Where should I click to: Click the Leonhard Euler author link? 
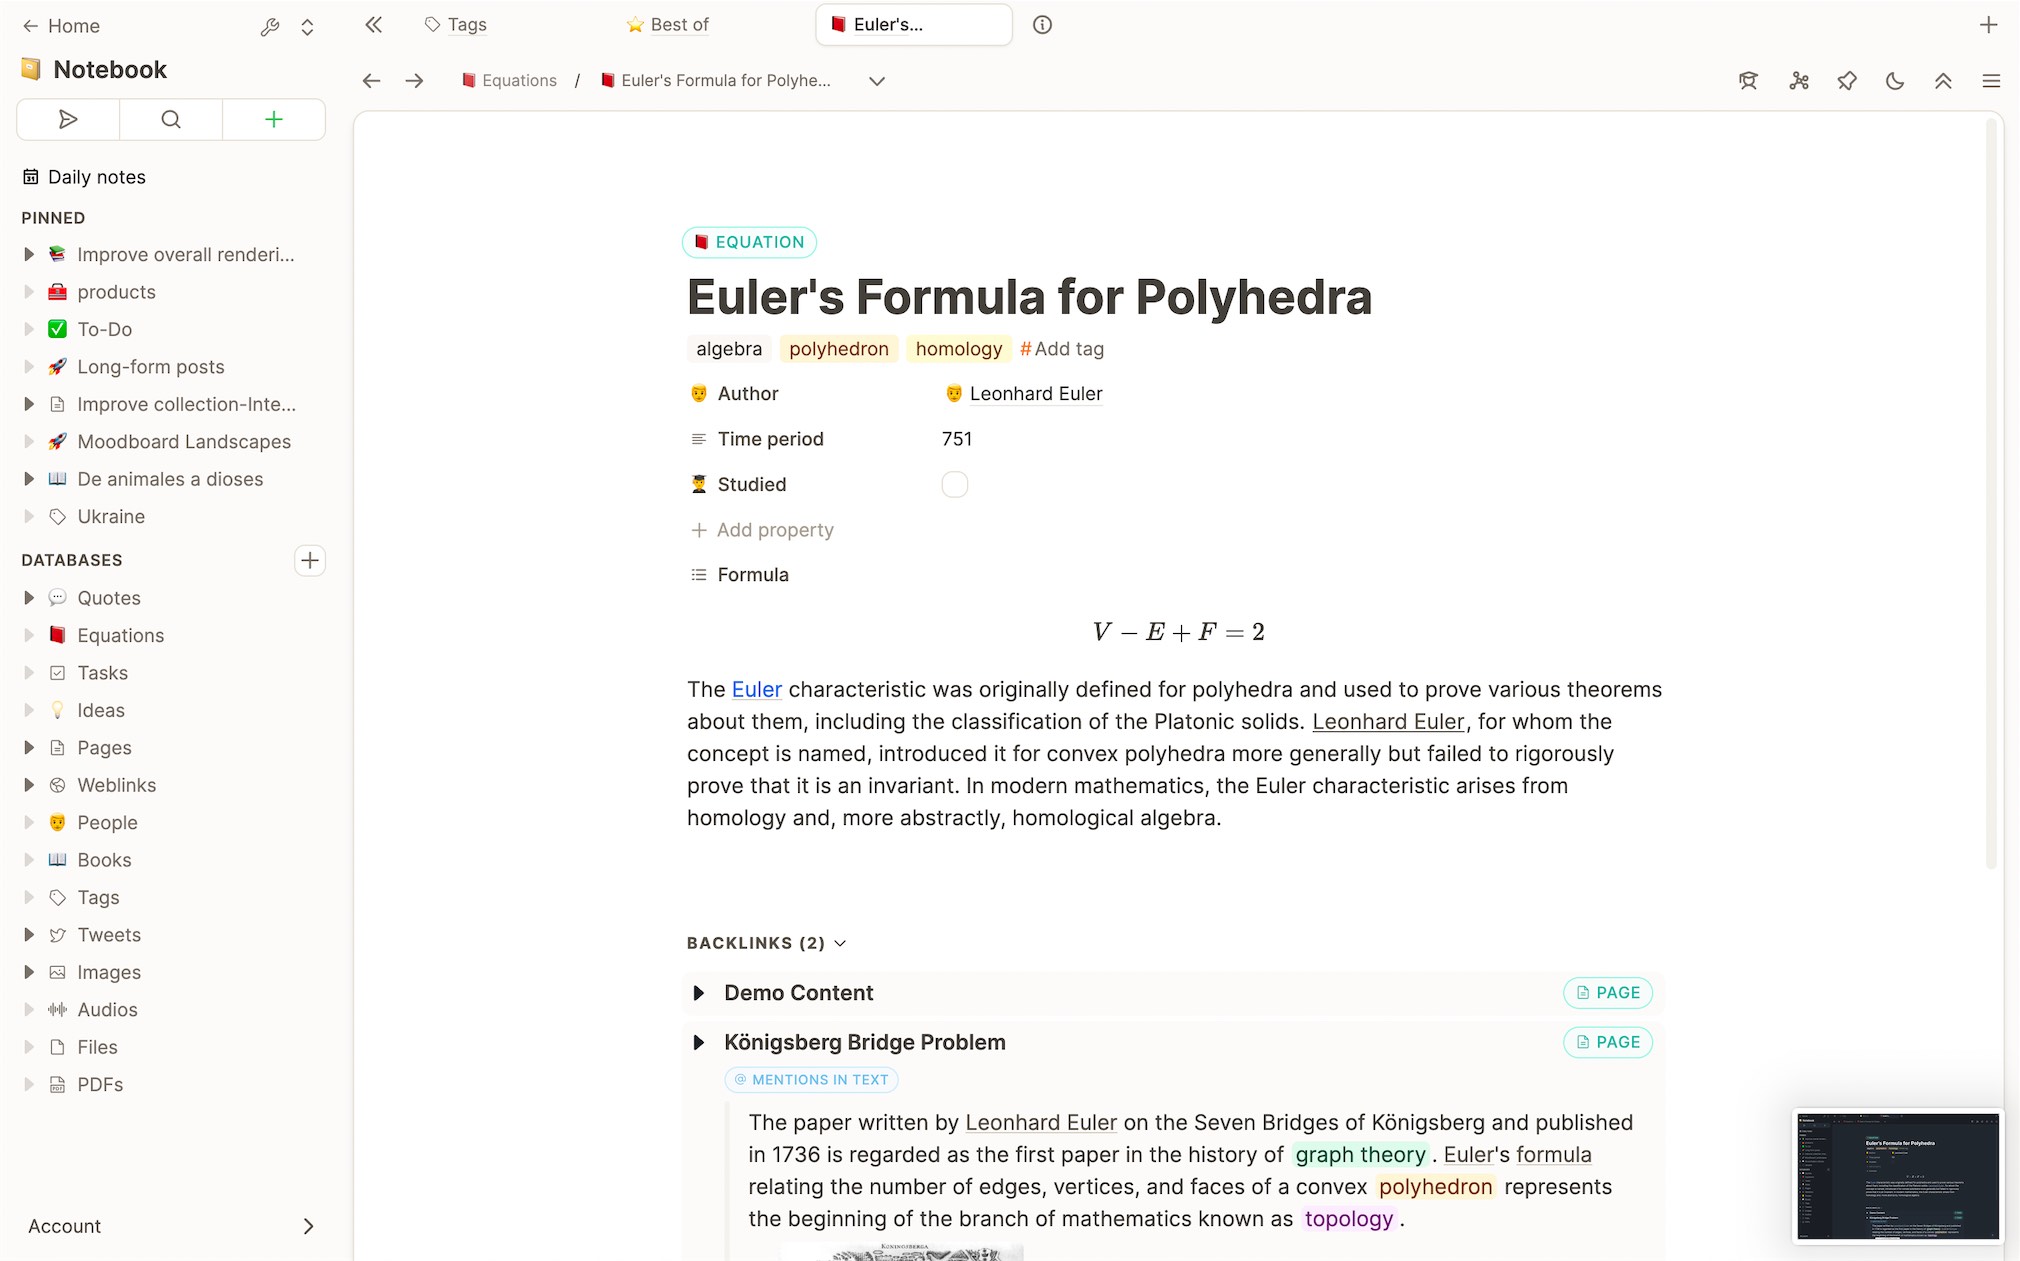click(x=1035, y=394)
